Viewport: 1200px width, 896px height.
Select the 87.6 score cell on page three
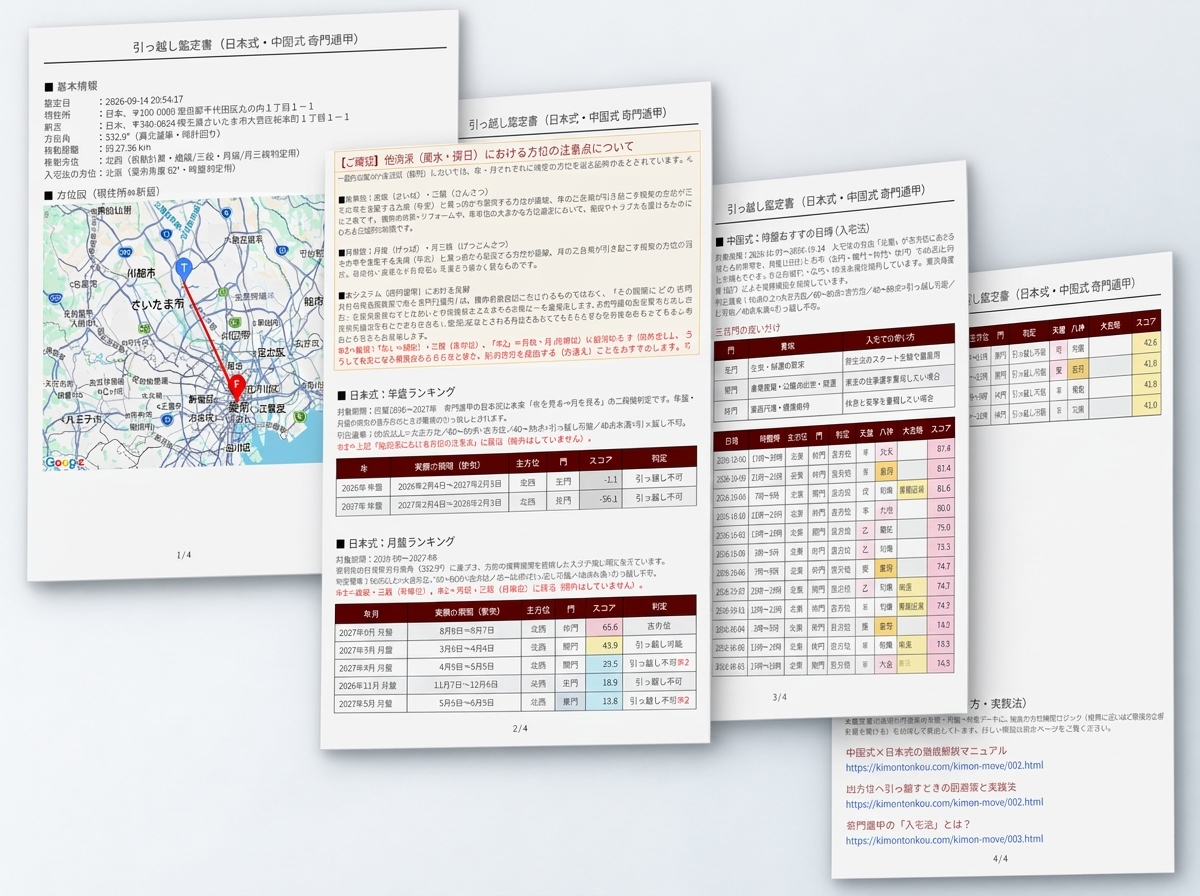point(943,449)
